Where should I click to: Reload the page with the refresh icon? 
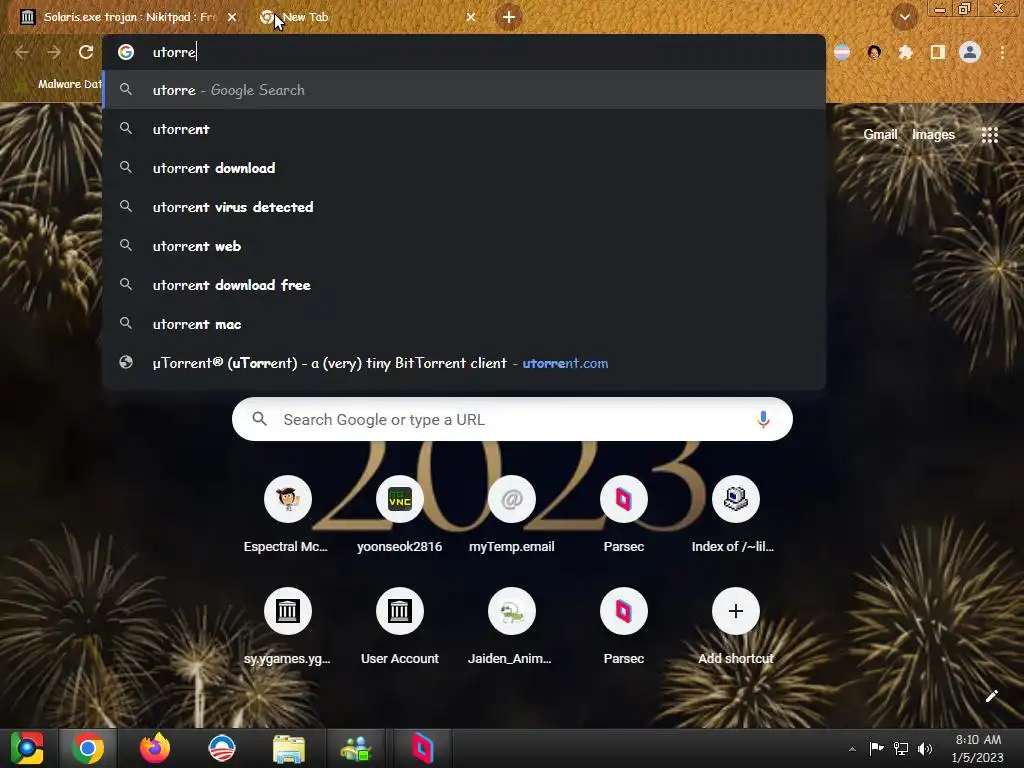click(x=86, y=52)
